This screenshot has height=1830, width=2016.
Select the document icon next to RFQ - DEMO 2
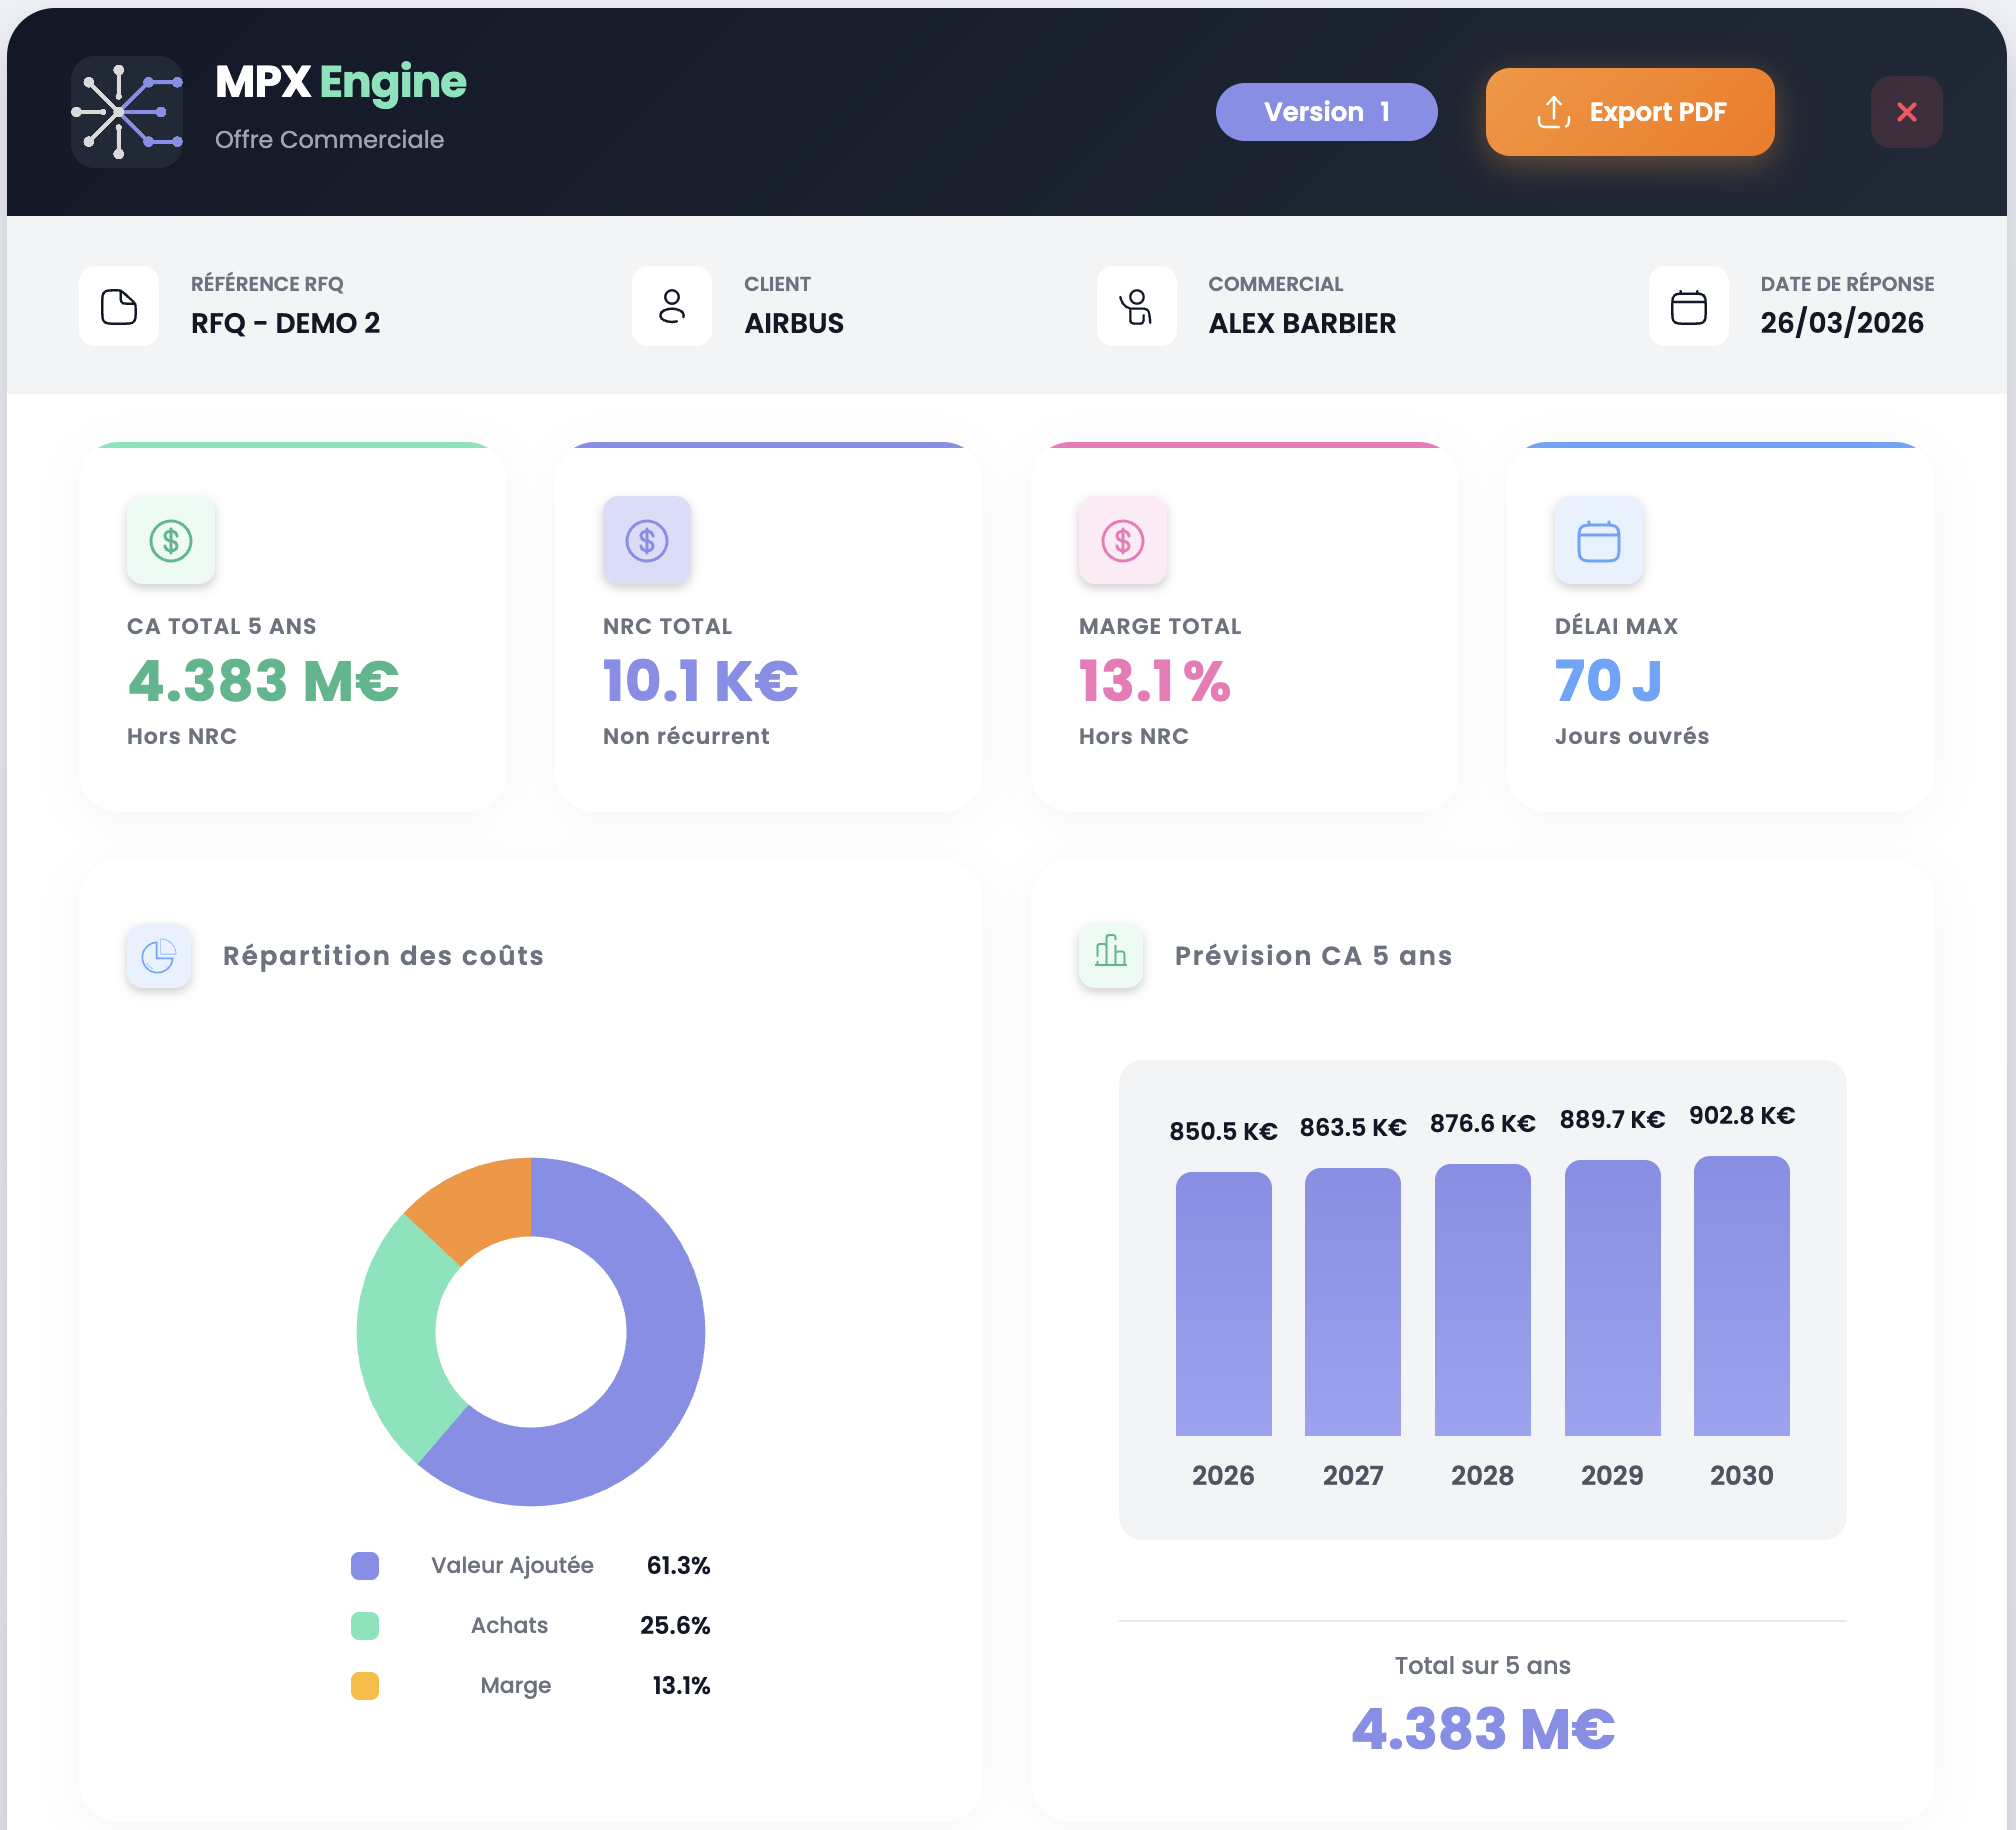pos(118,306)
